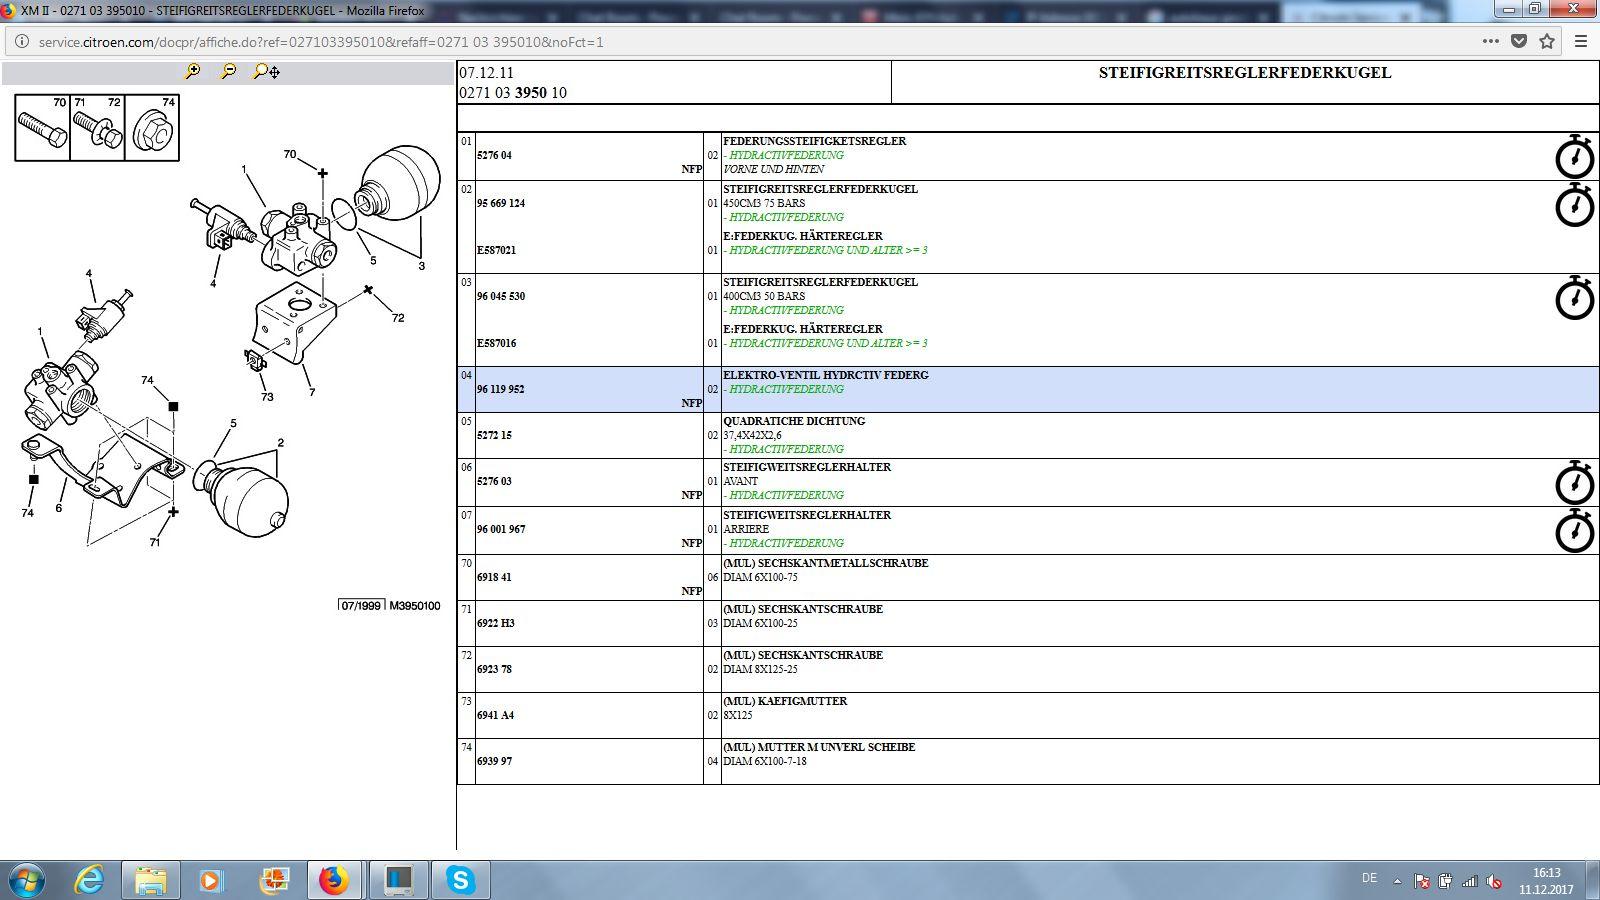This screenshot has height=900, width=1600.
Task: Open the orange app icon beside Media Player
Action: [x=273, y=880]
